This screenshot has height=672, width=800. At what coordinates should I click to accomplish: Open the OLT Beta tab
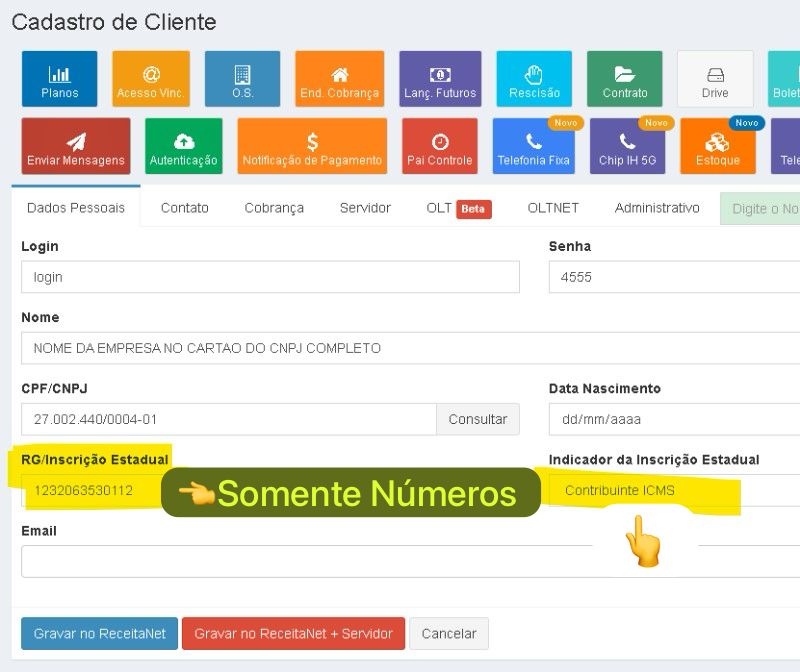coord(458,208)
